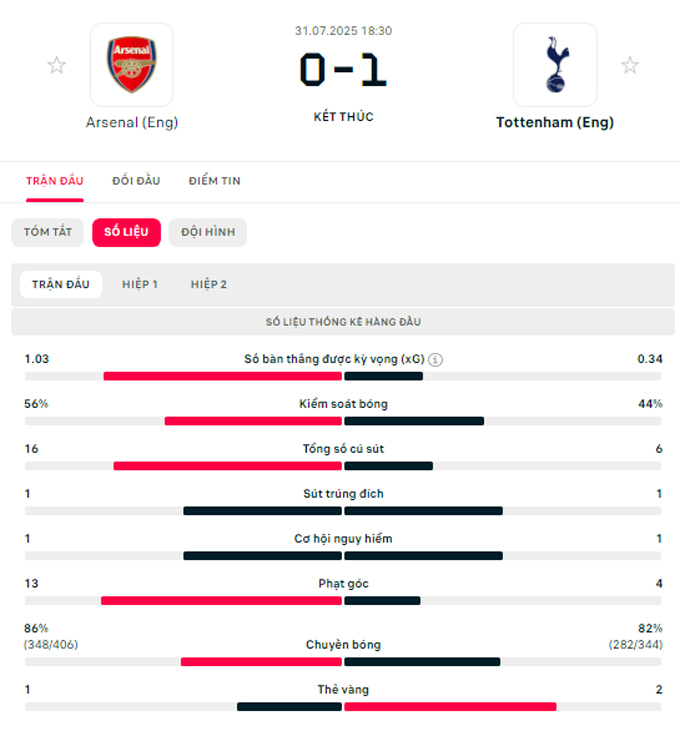Image resolution: width=680 pixels, height=731 pixels.
Task: Click the 0-1 match score
Action: [x=343, y=70]
